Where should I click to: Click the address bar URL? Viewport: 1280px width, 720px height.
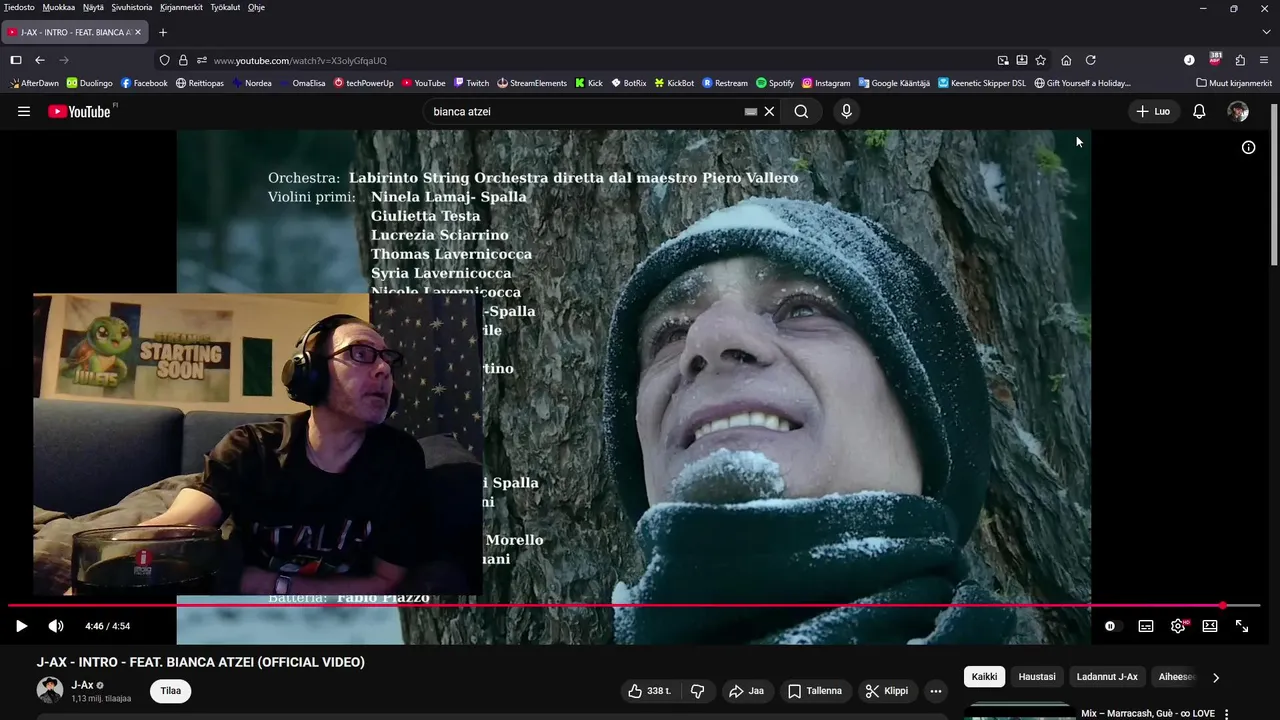pyautogui.click(x=300, y=60)
